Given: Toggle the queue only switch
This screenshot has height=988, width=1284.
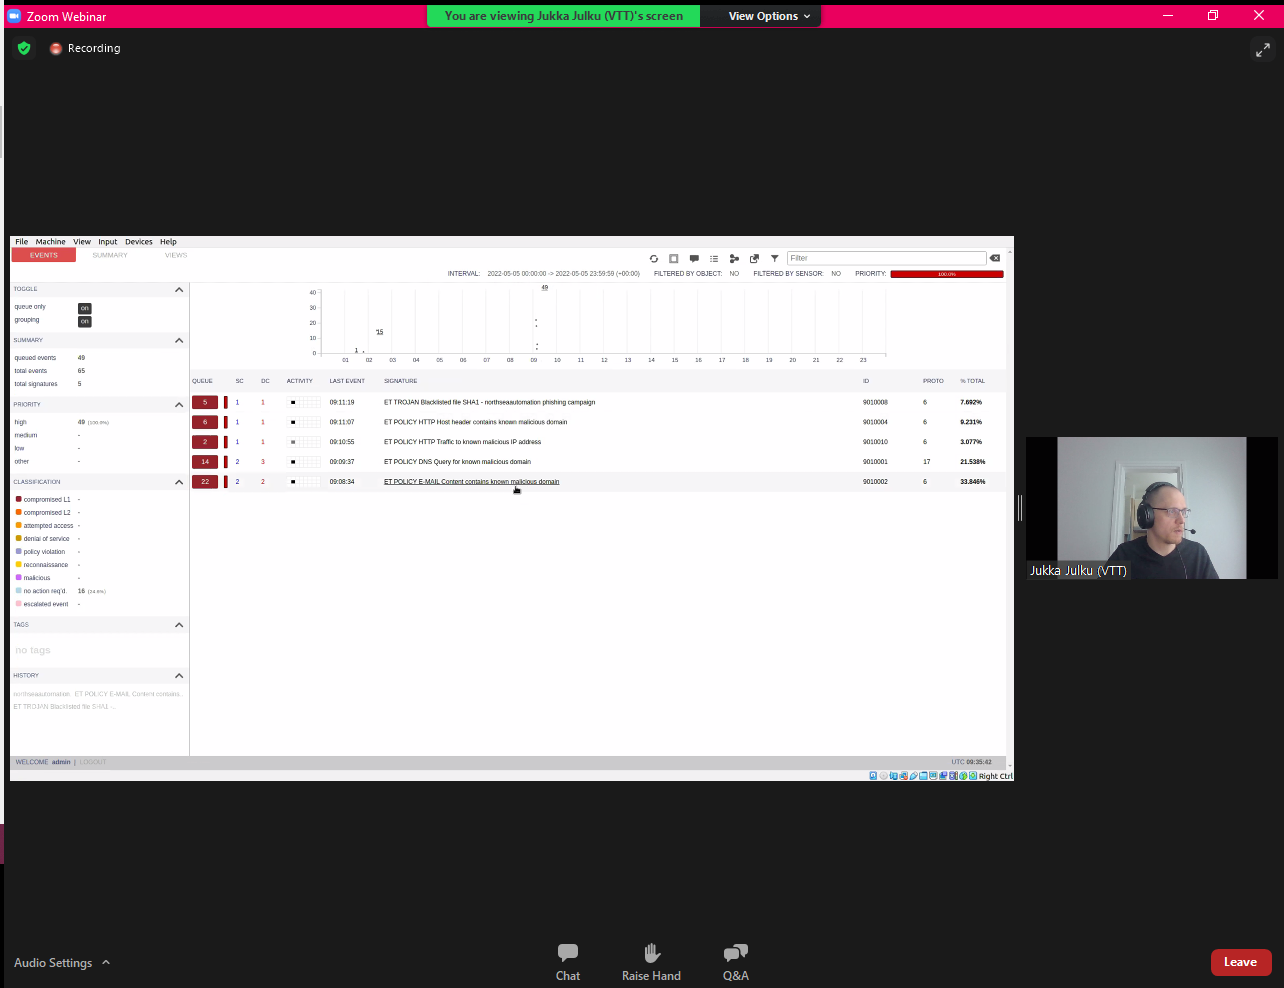Looking at the screenshot, I should 85,308.
